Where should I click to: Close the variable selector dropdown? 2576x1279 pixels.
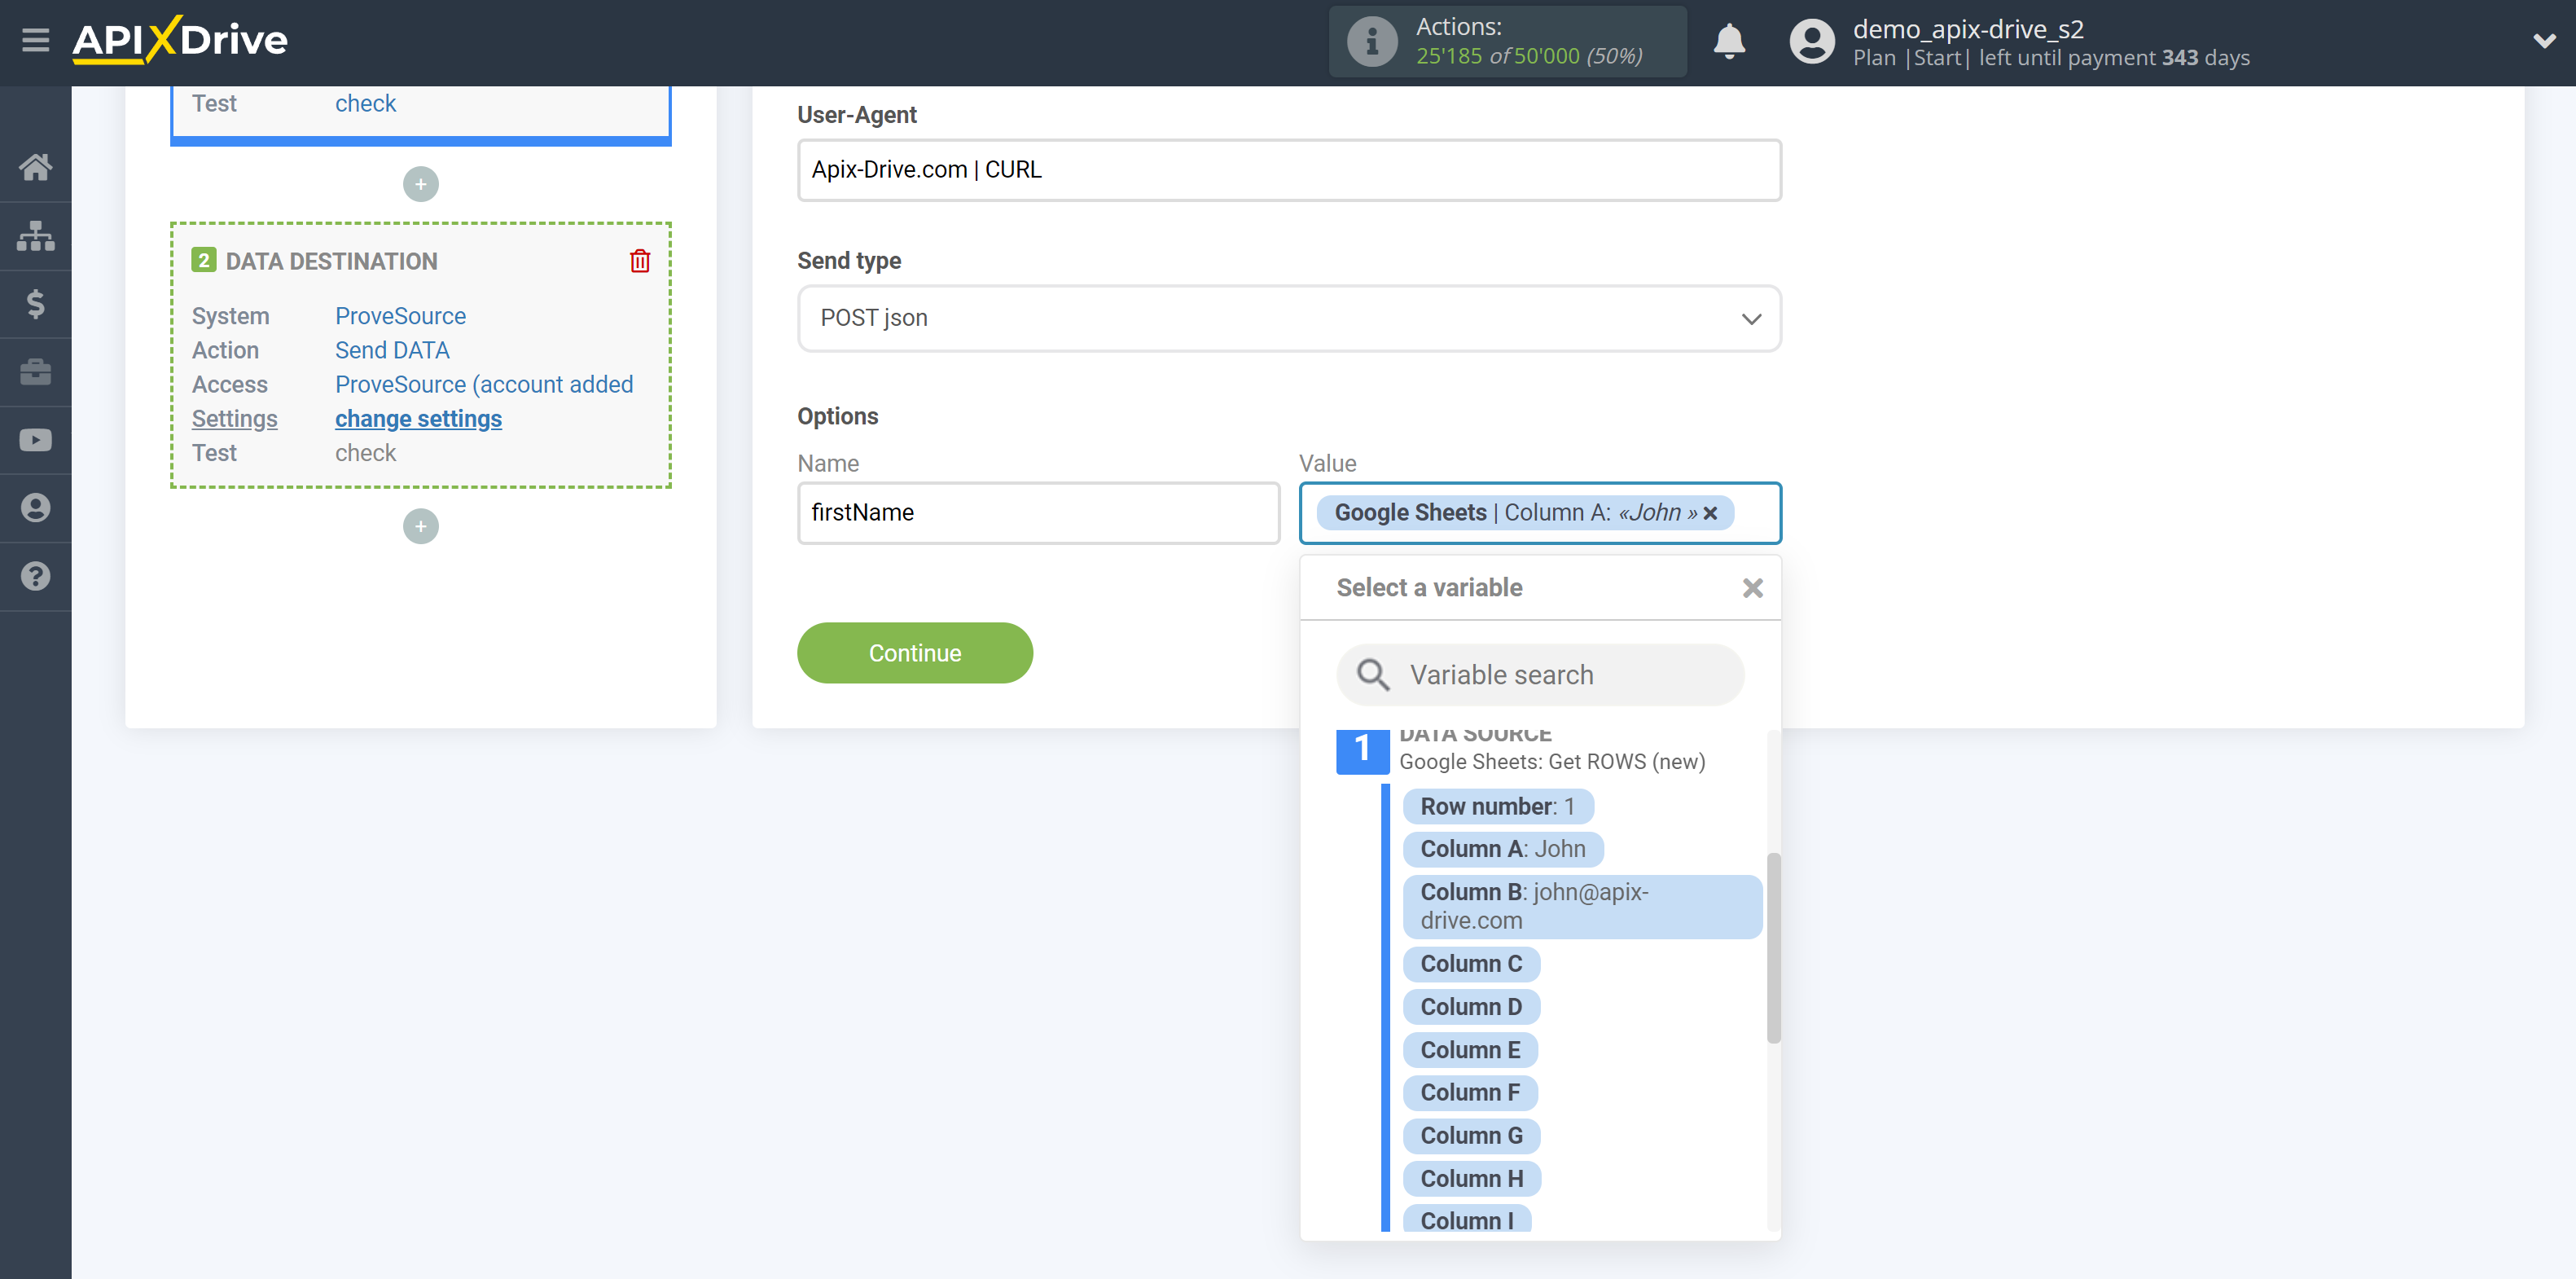click(1756, 587)
